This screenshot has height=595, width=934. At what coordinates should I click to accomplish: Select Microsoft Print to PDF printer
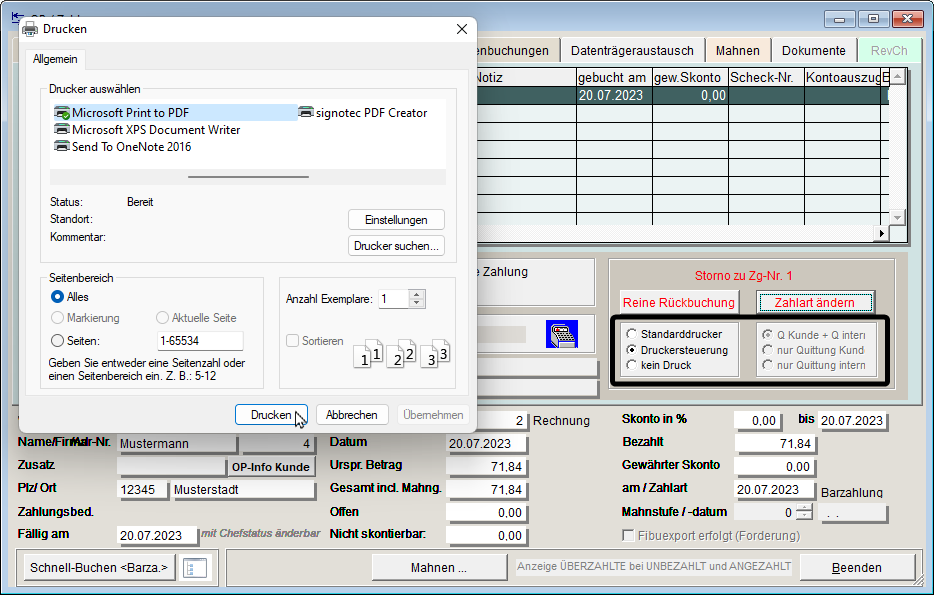pos(175,113)
